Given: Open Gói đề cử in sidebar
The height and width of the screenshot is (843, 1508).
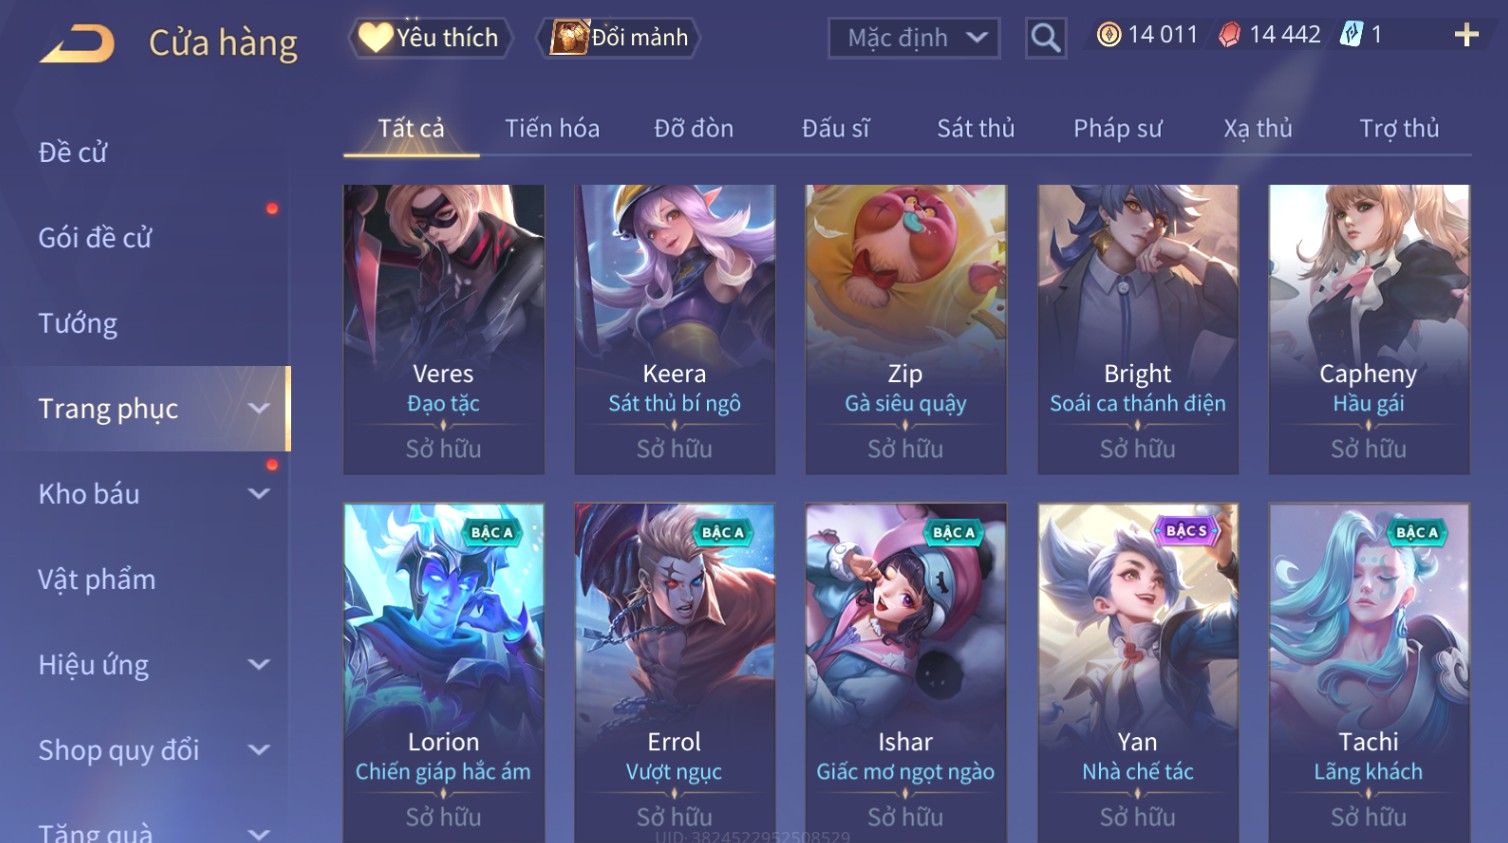Looking at the screenshot, I should 95,238.
